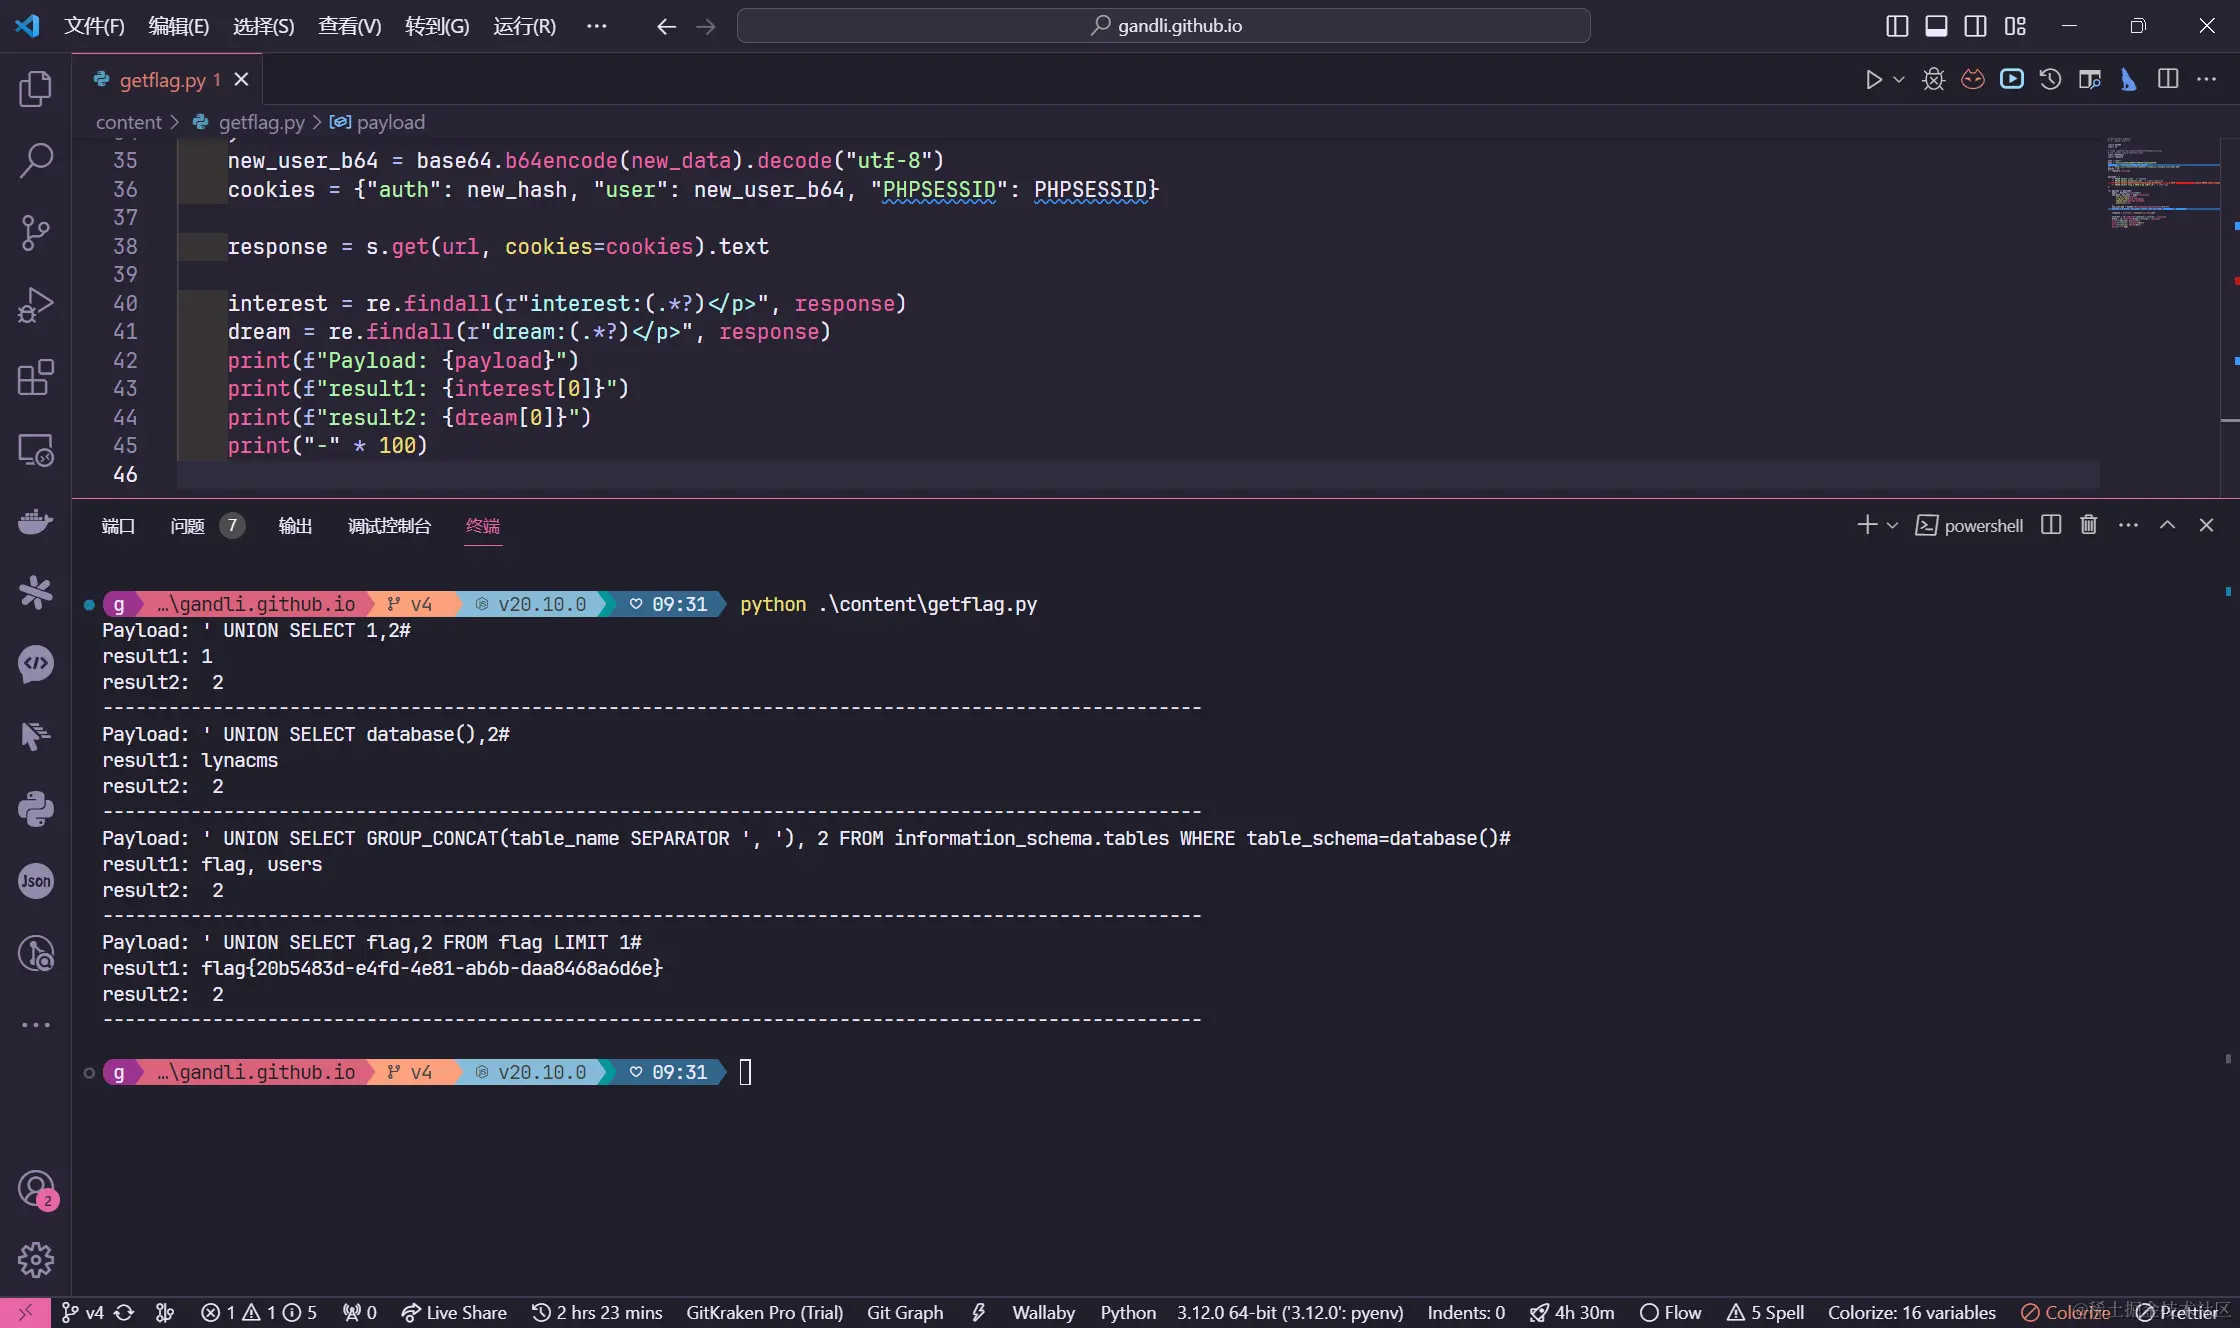Open the terminal profile dropdown next to plus

coord(1891,524)
